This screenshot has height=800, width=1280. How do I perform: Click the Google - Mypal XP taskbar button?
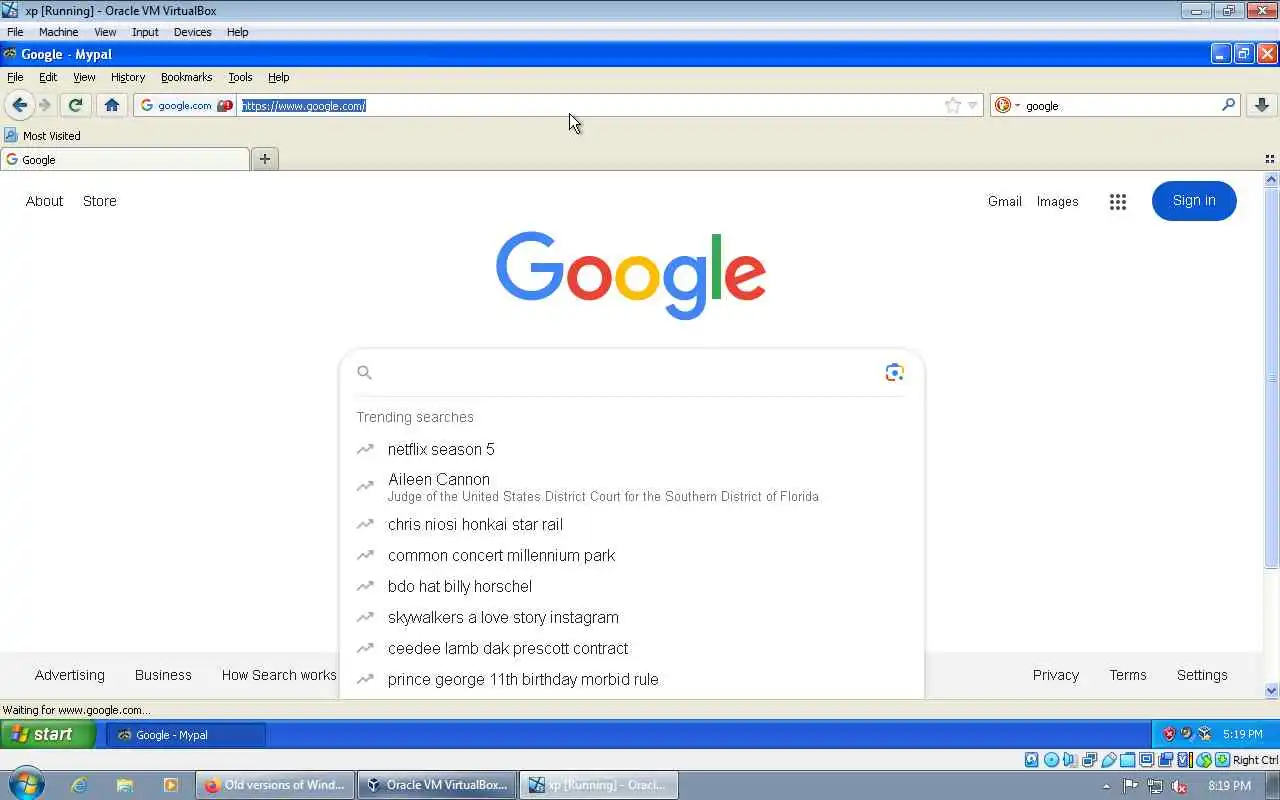click(186, 735)
